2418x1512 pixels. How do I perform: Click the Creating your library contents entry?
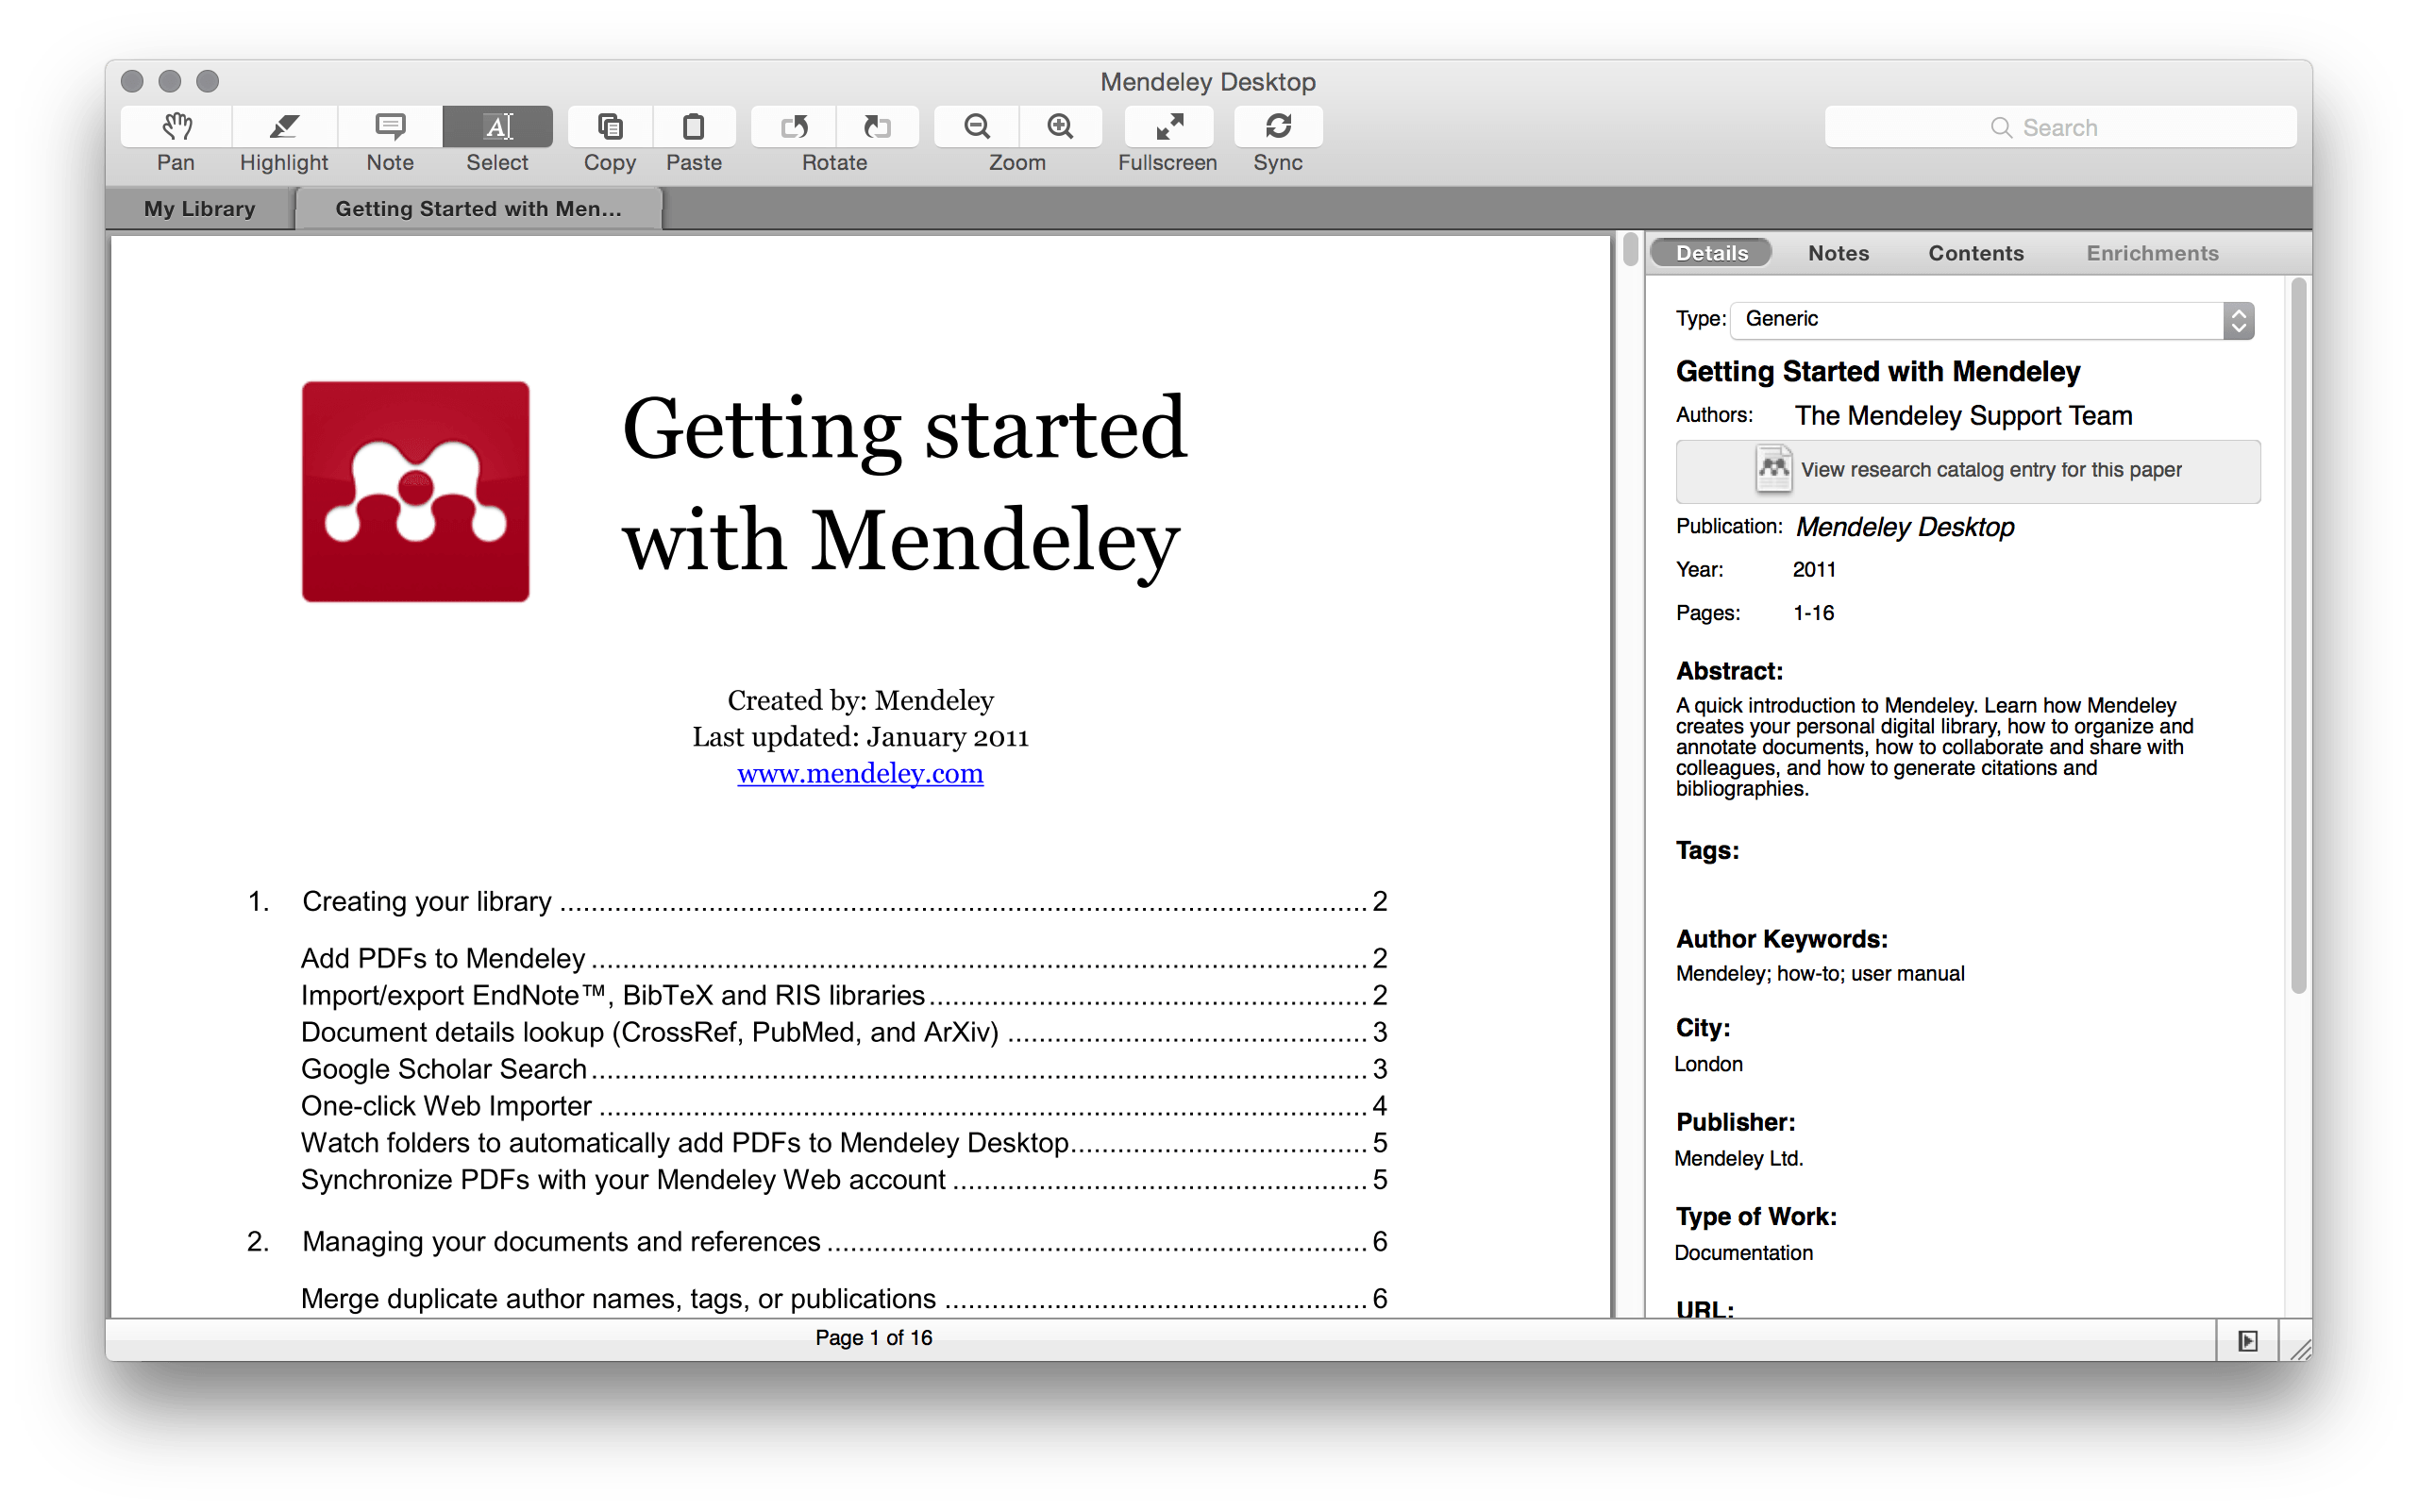tap(816, 901)
